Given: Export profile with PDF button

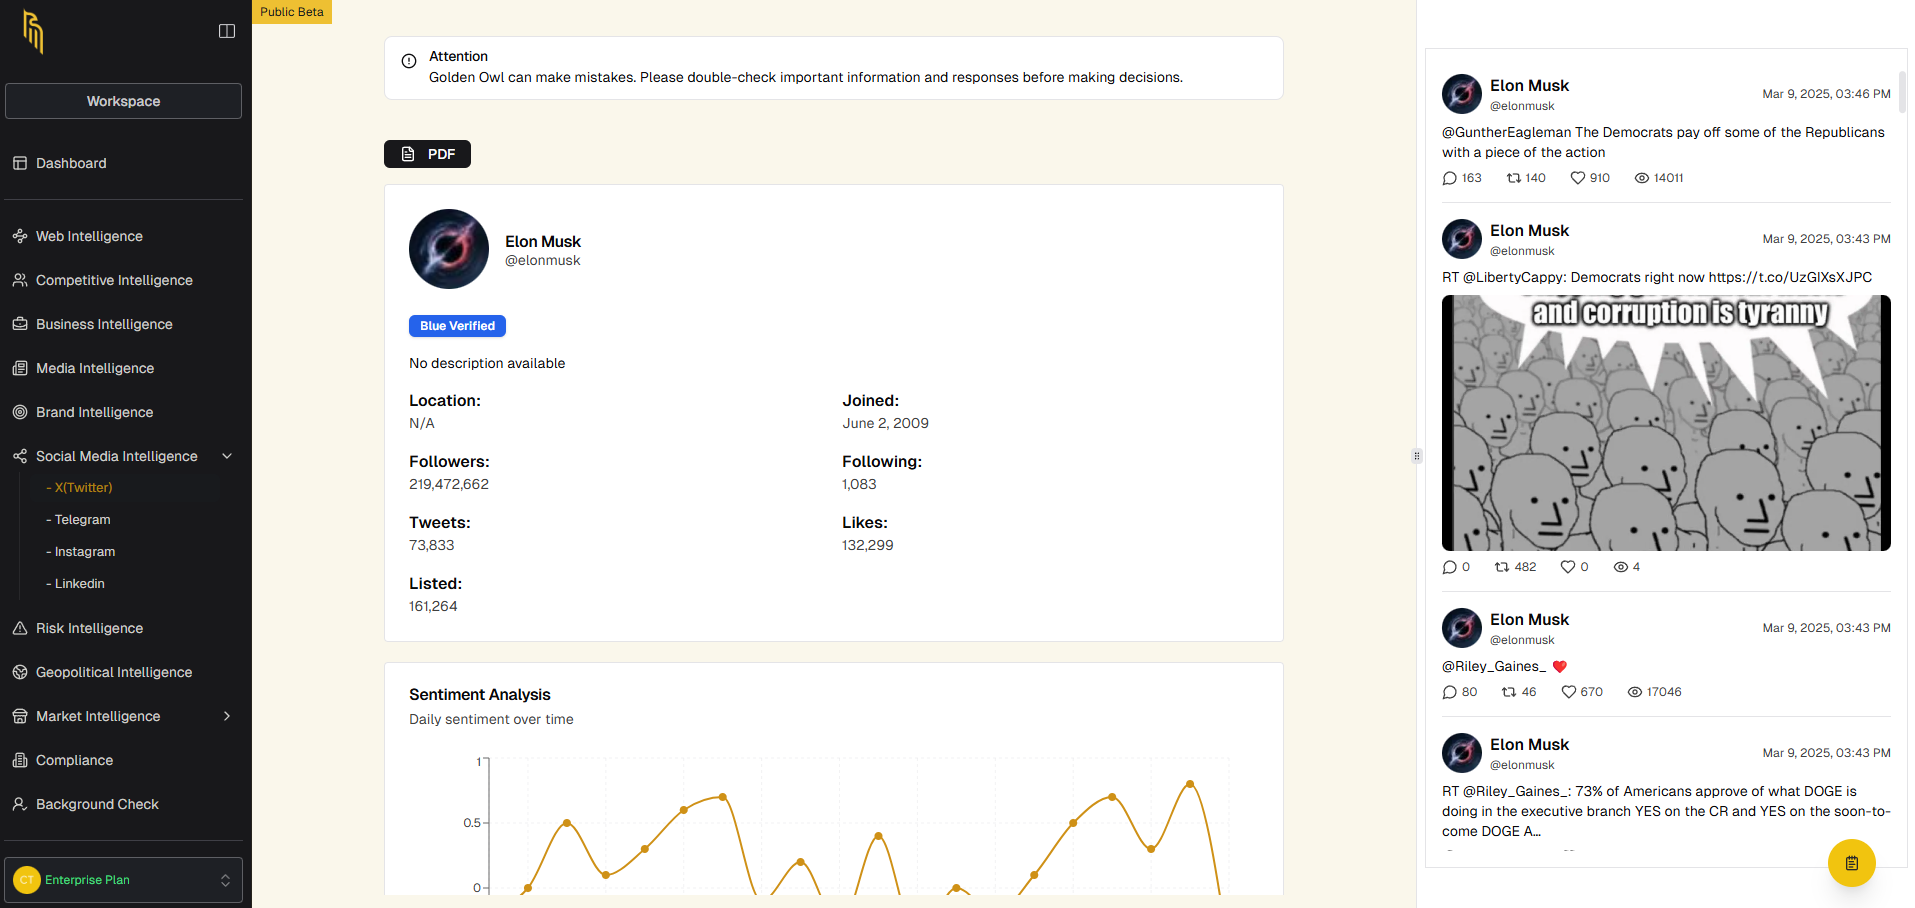Looking at the screenshot, I should (427, 154).
